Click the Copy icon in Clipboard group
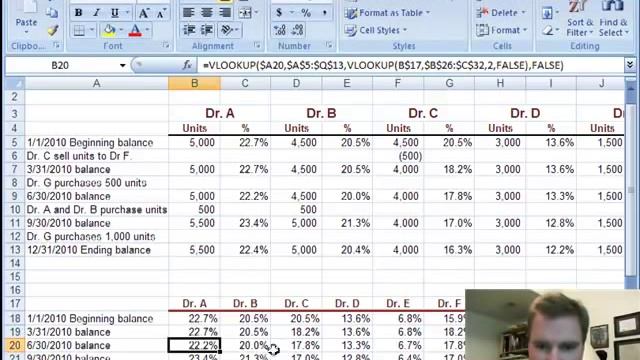The image size is (640, 360). point(52,13)
